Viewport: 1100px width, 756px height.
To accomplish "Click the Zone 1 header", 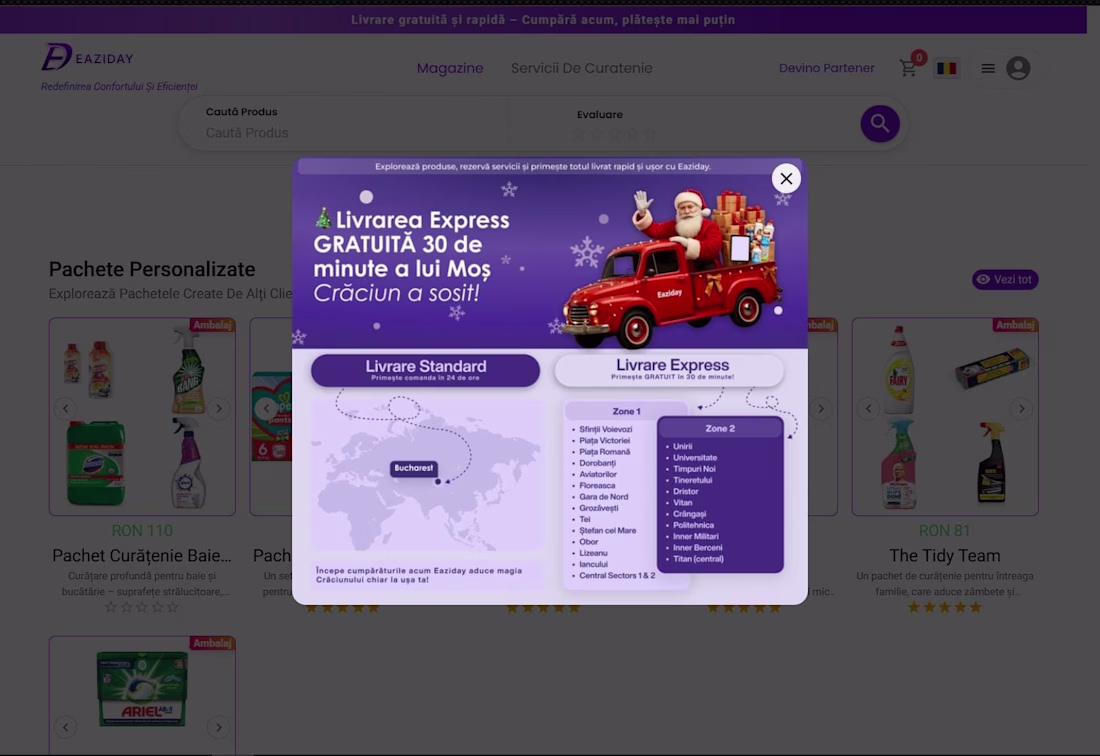I will click(626, 411).
